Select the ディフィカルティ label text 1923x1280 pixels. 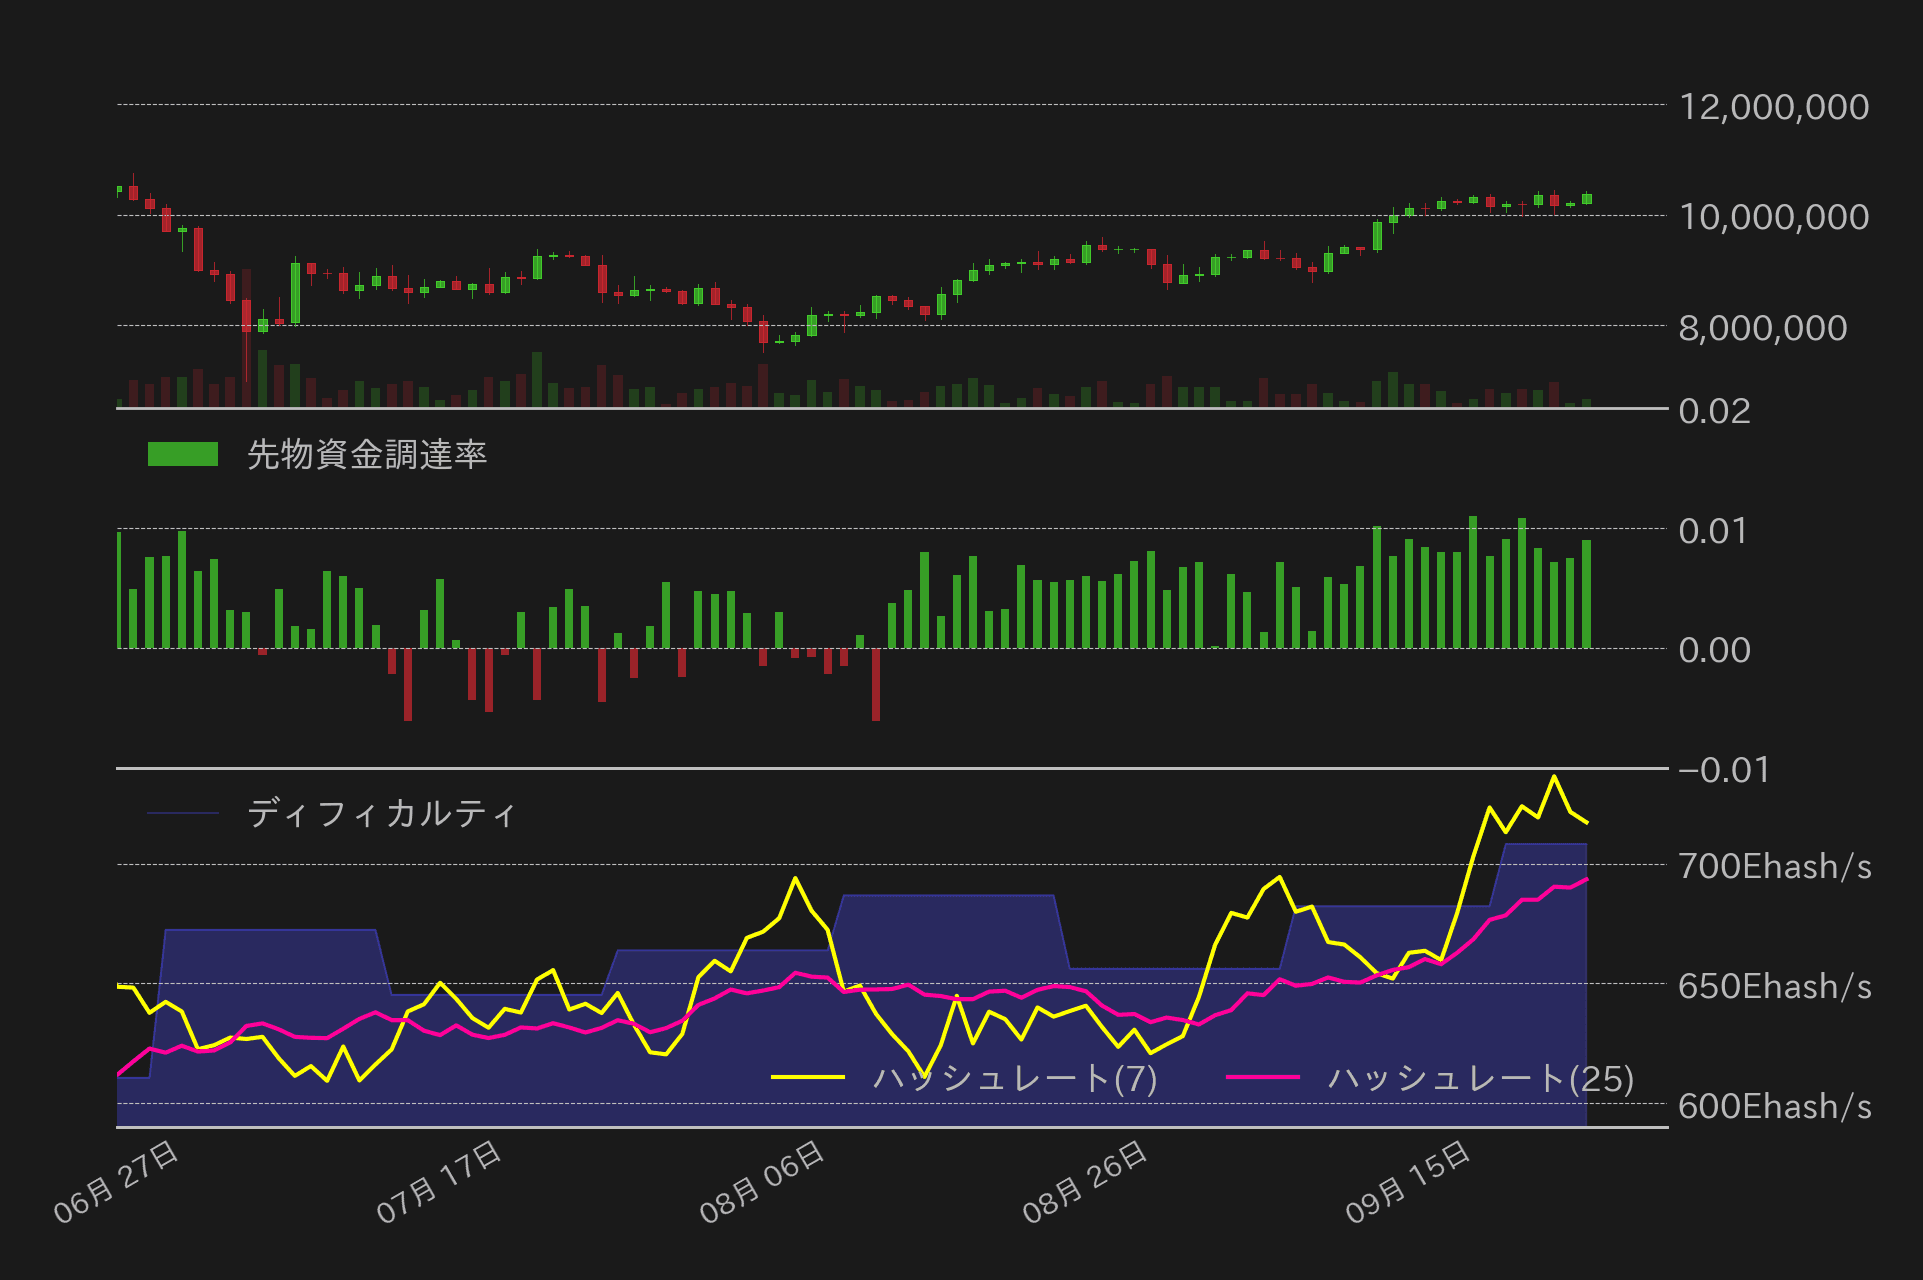coord(383,813)
